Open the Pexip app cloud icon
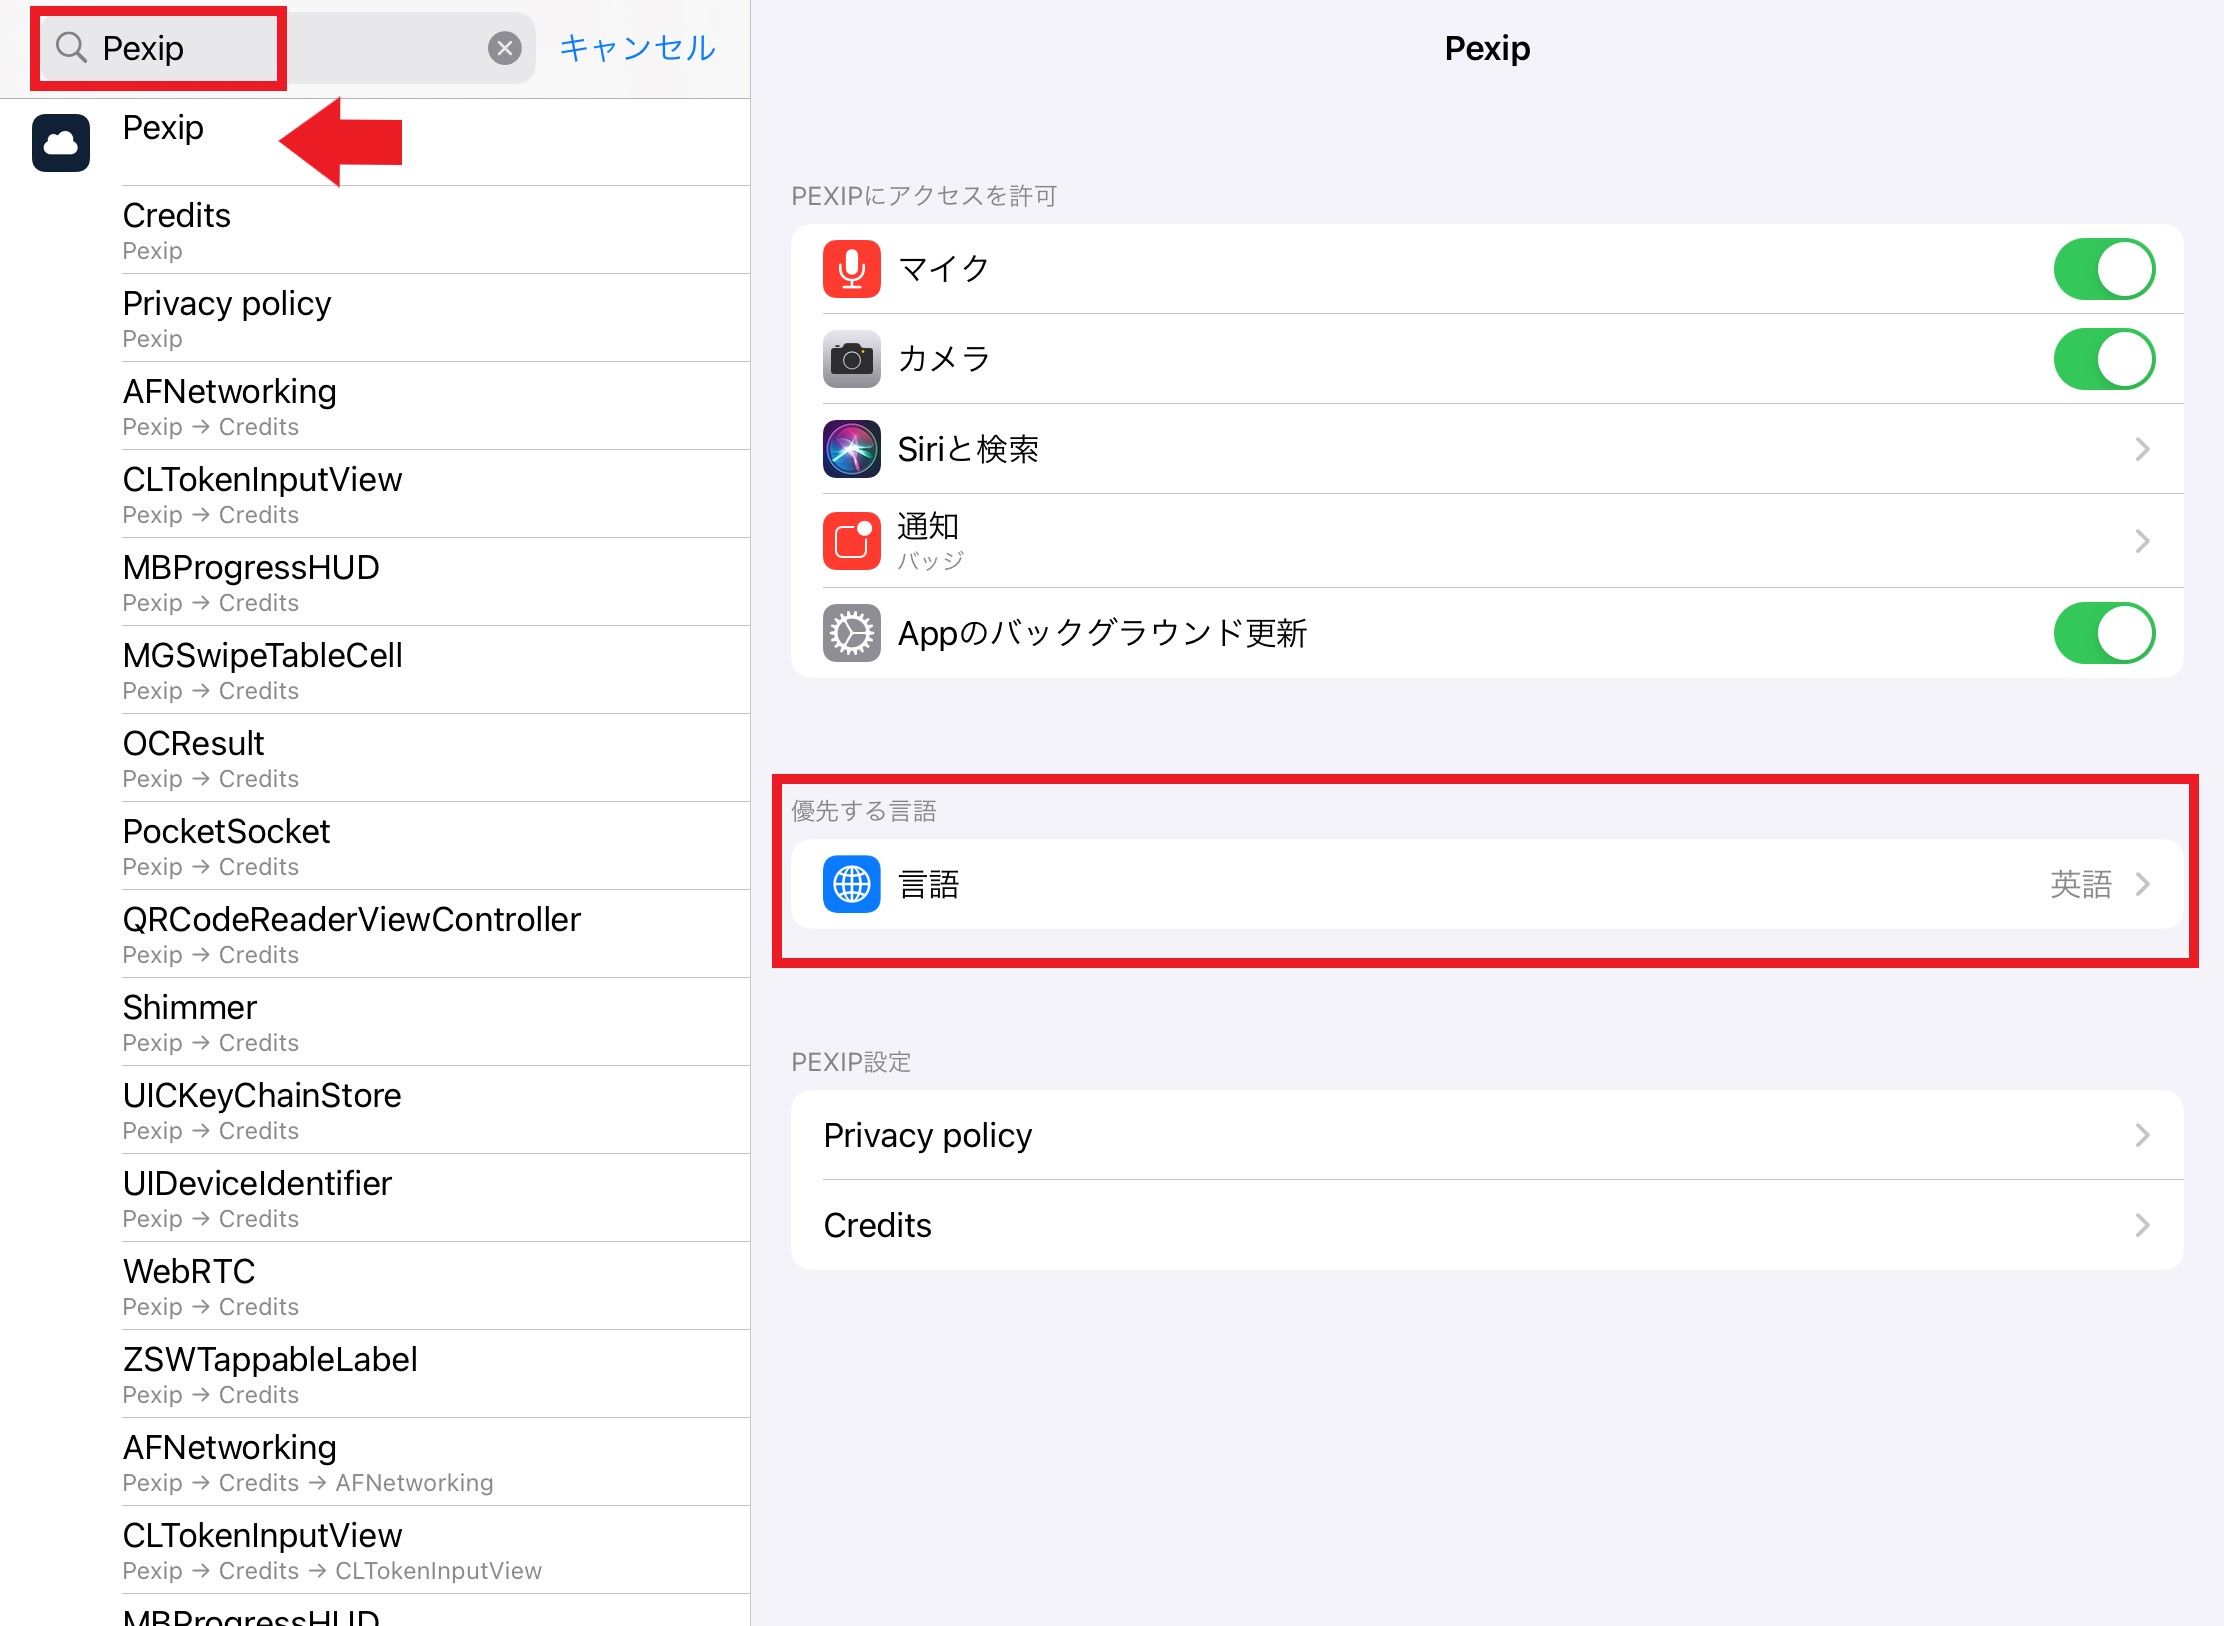 (x=61, y=143)
